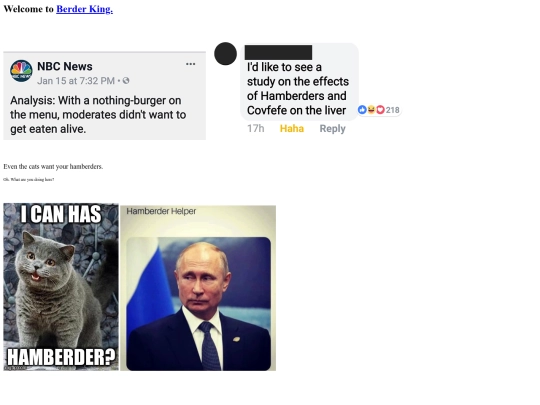540x405 pixels.
Task: Click the NBC News page name
Action: point(65,66)
